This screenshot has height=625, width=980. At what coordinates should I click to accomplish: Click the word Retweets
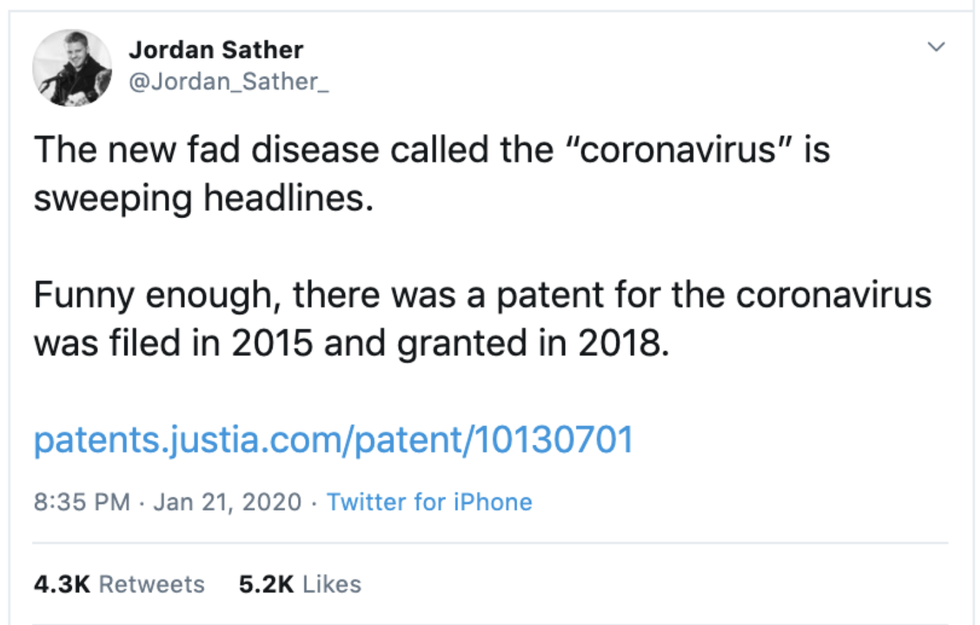(x=152, y=584)
